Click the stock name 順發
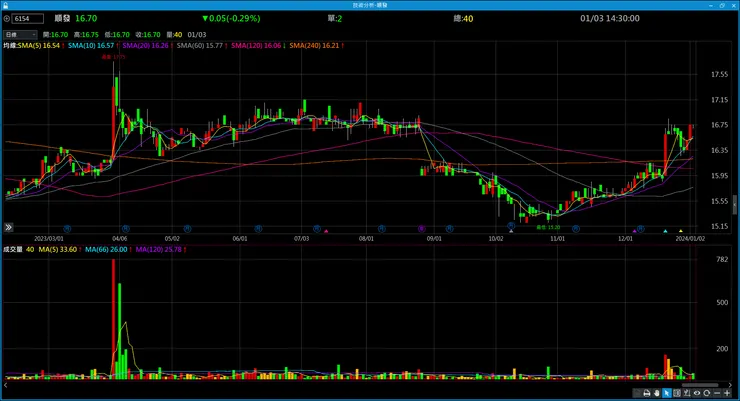This screenshot has width=740, height=401. pos(62,19)
